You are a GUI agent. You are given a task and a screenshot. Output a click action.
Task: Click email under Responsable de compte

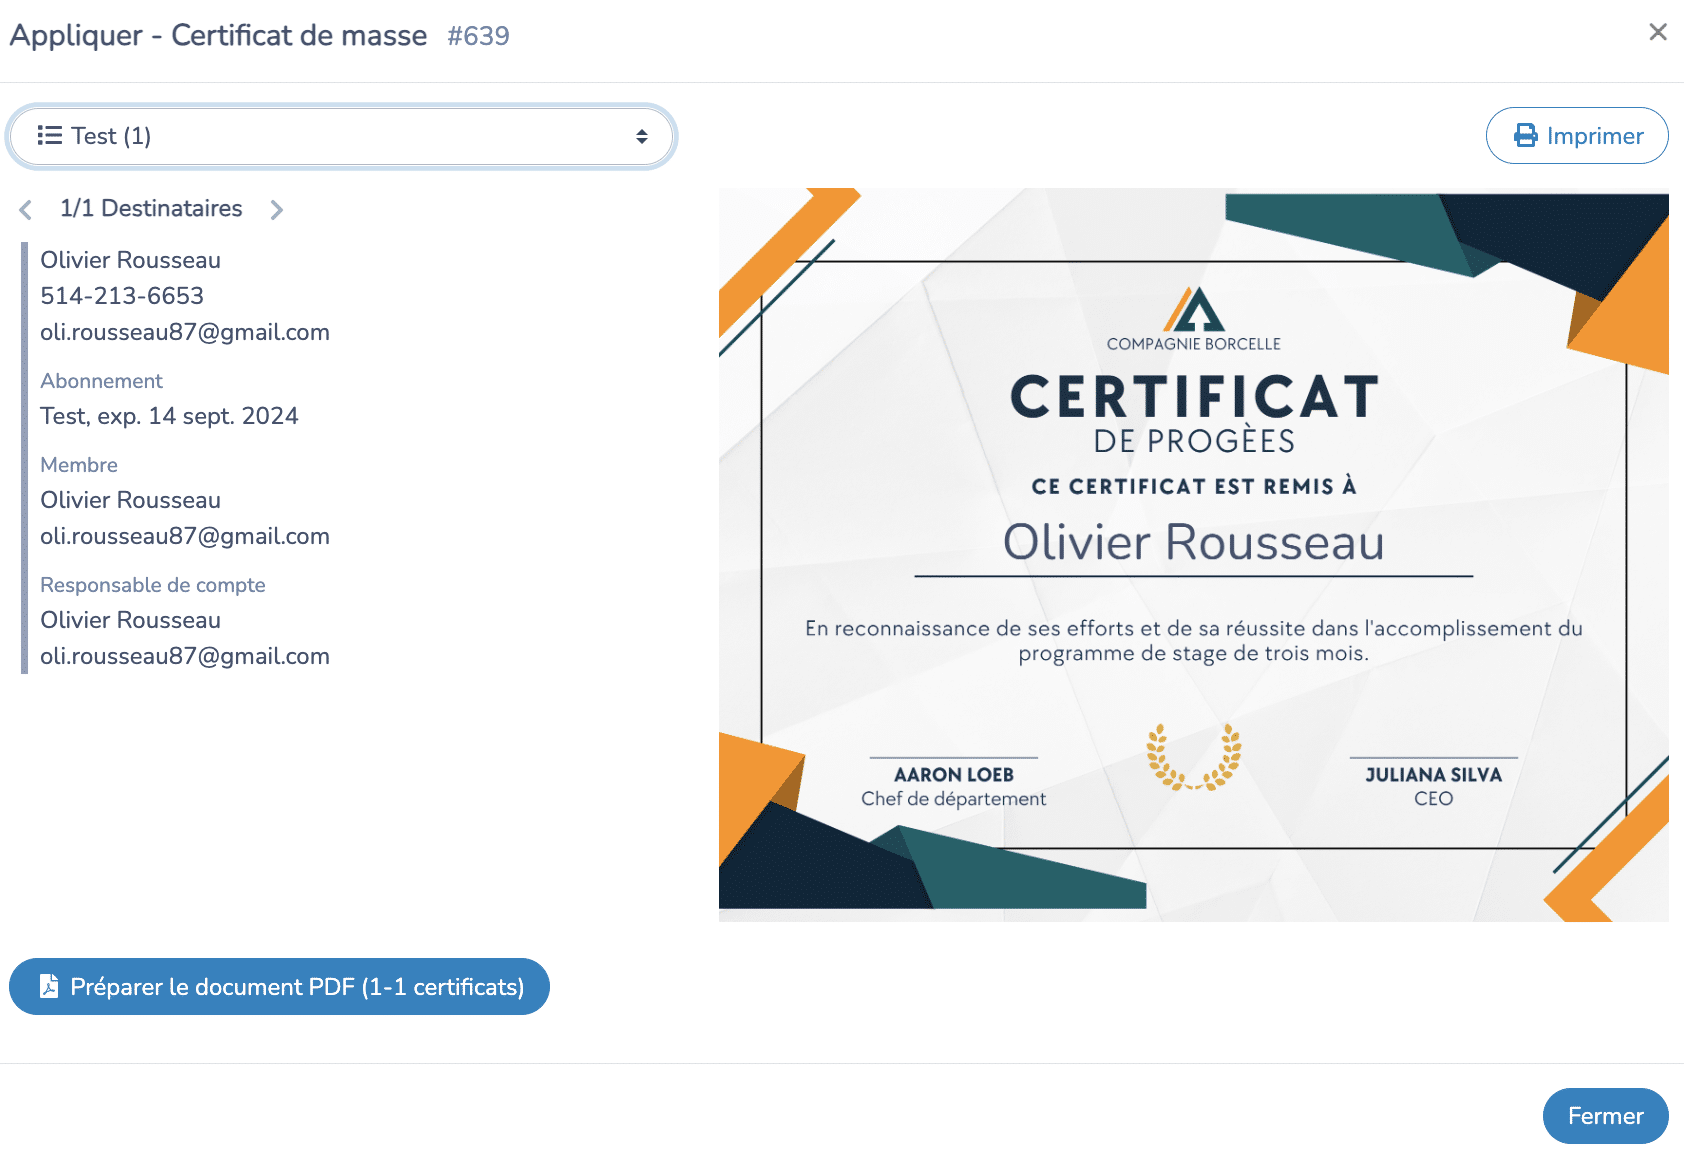pos(185,656)
